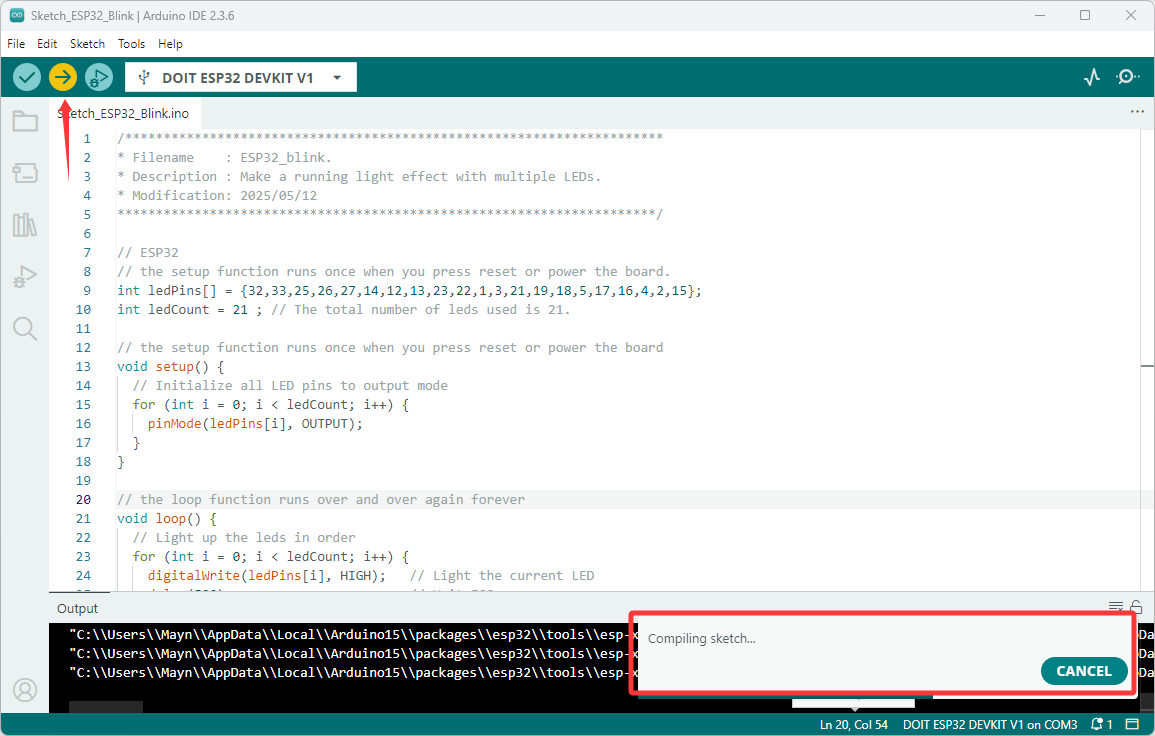The image size is (1155, 736).
Task: Open the Sketch menu
Action: [88, 43]
